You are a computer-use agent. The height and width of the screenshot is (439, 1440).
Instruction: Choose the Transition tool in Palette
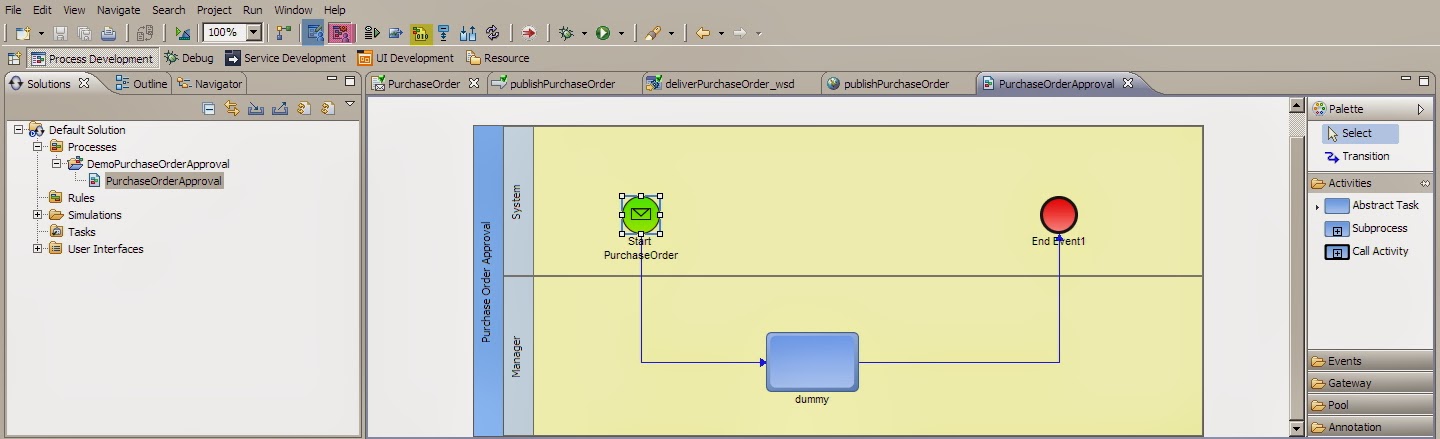[1357, 156]
